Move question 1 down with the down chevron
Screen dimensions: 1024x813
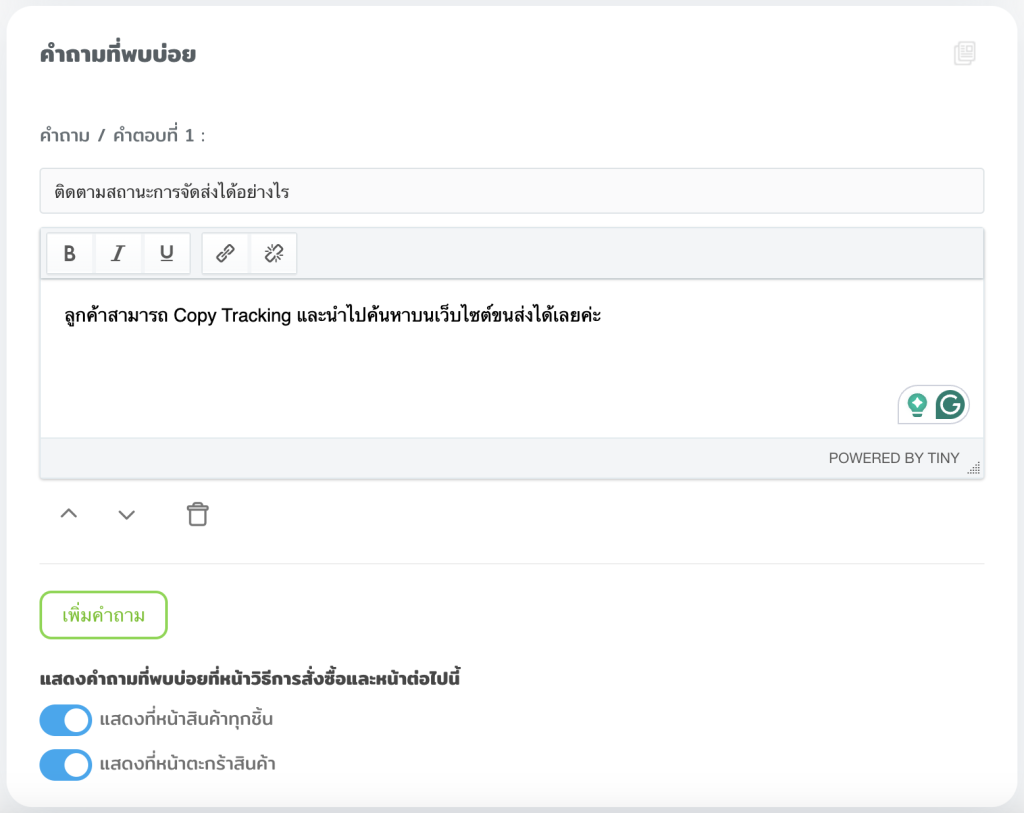pyautogui.click(x=126, y=515)
